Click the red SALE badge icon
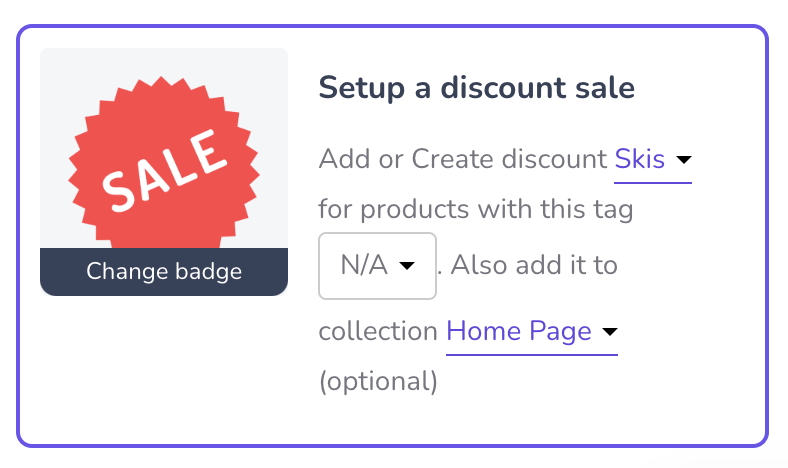Screen dimensions: 788x468 click(164, 162)
